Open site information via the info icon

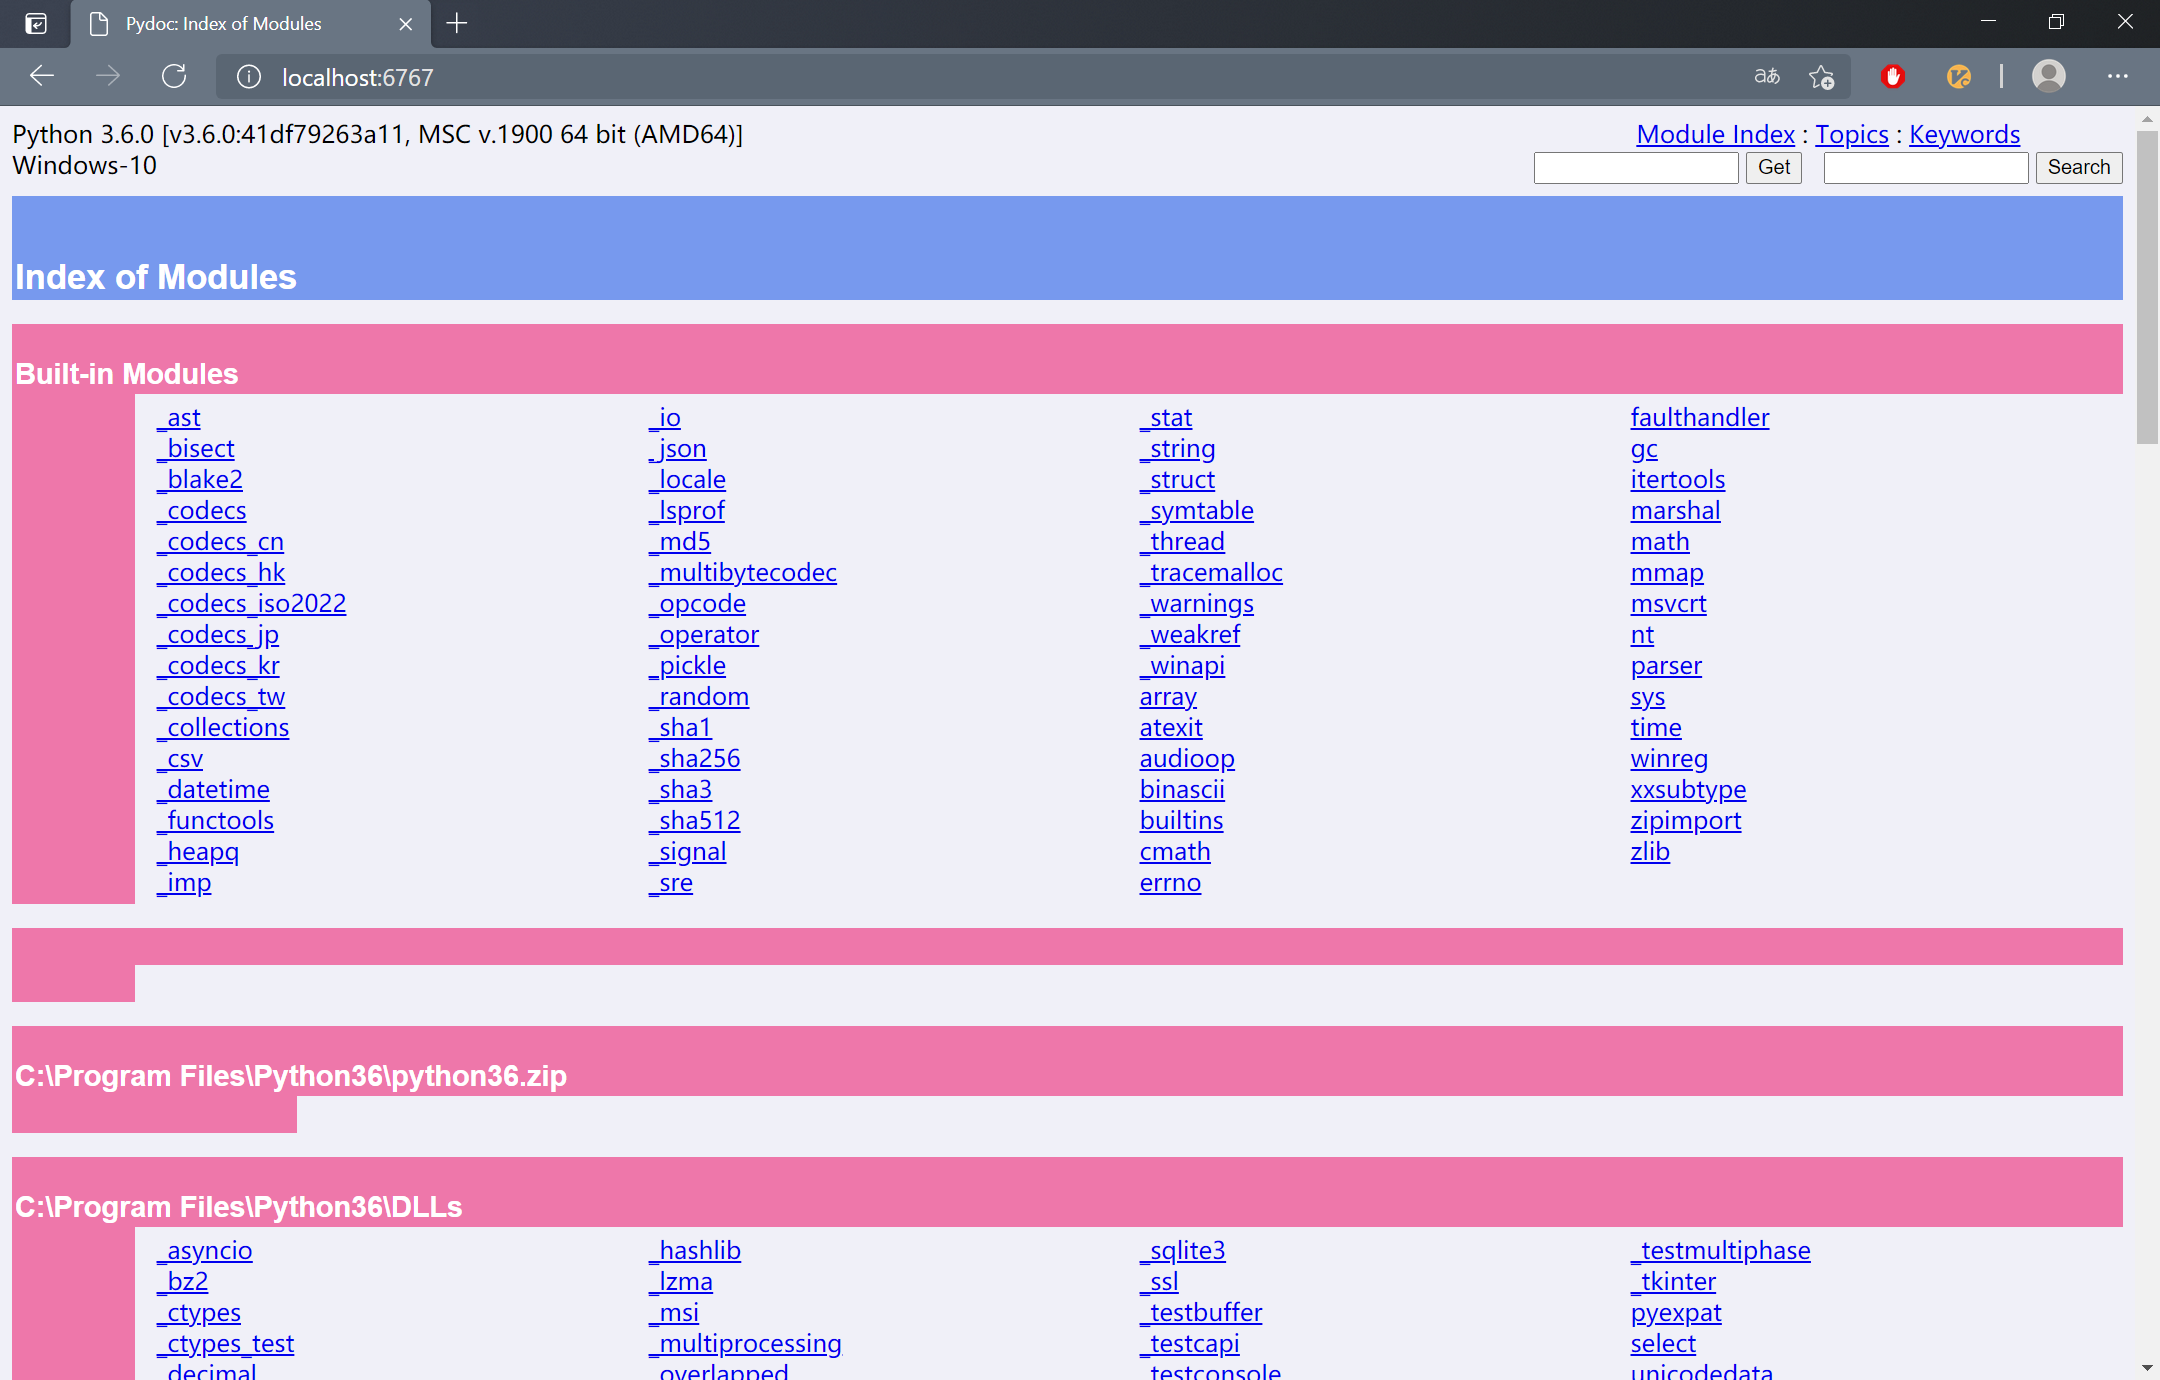click(247, 76)
